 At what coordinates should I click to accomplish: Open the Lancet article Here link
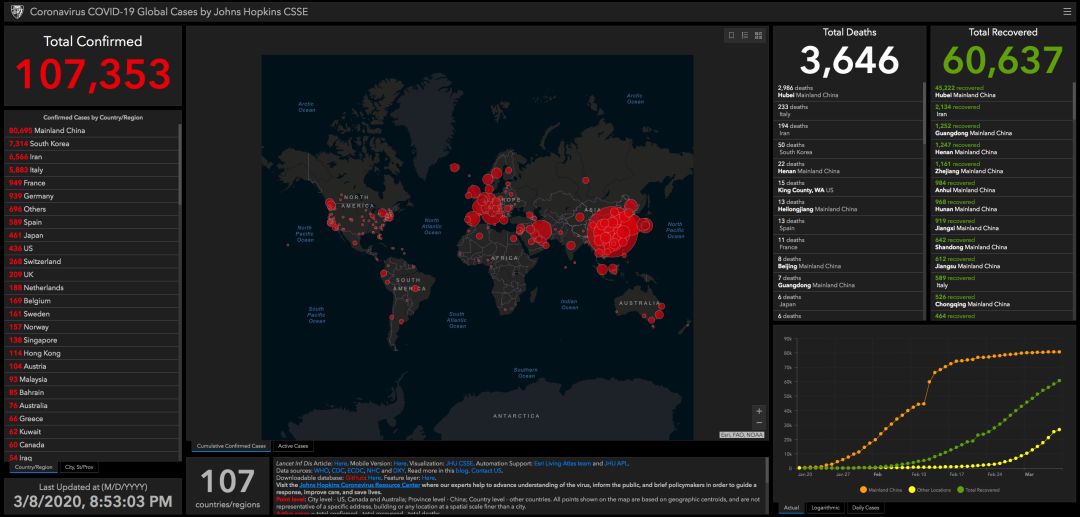(x=341, y=464)
